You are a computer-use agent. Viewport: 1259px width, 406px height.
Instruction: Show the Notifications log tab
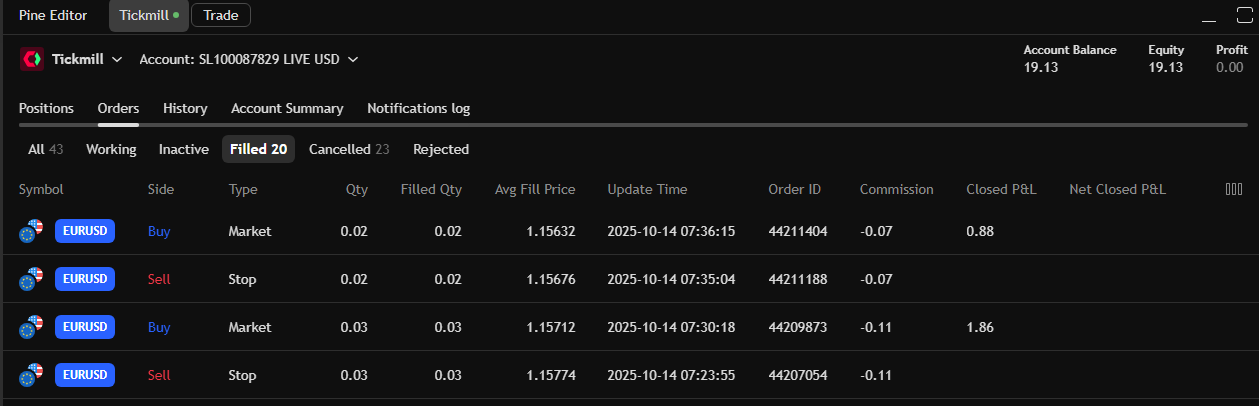point(418,108)
